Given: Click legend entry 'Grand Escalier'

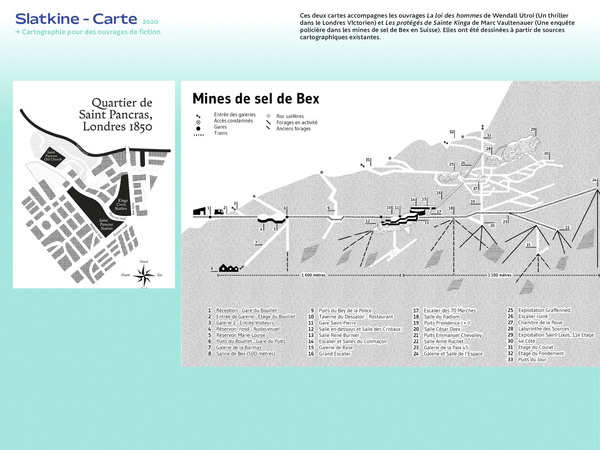Looking at the screenshot, I should tap(335, 354).
